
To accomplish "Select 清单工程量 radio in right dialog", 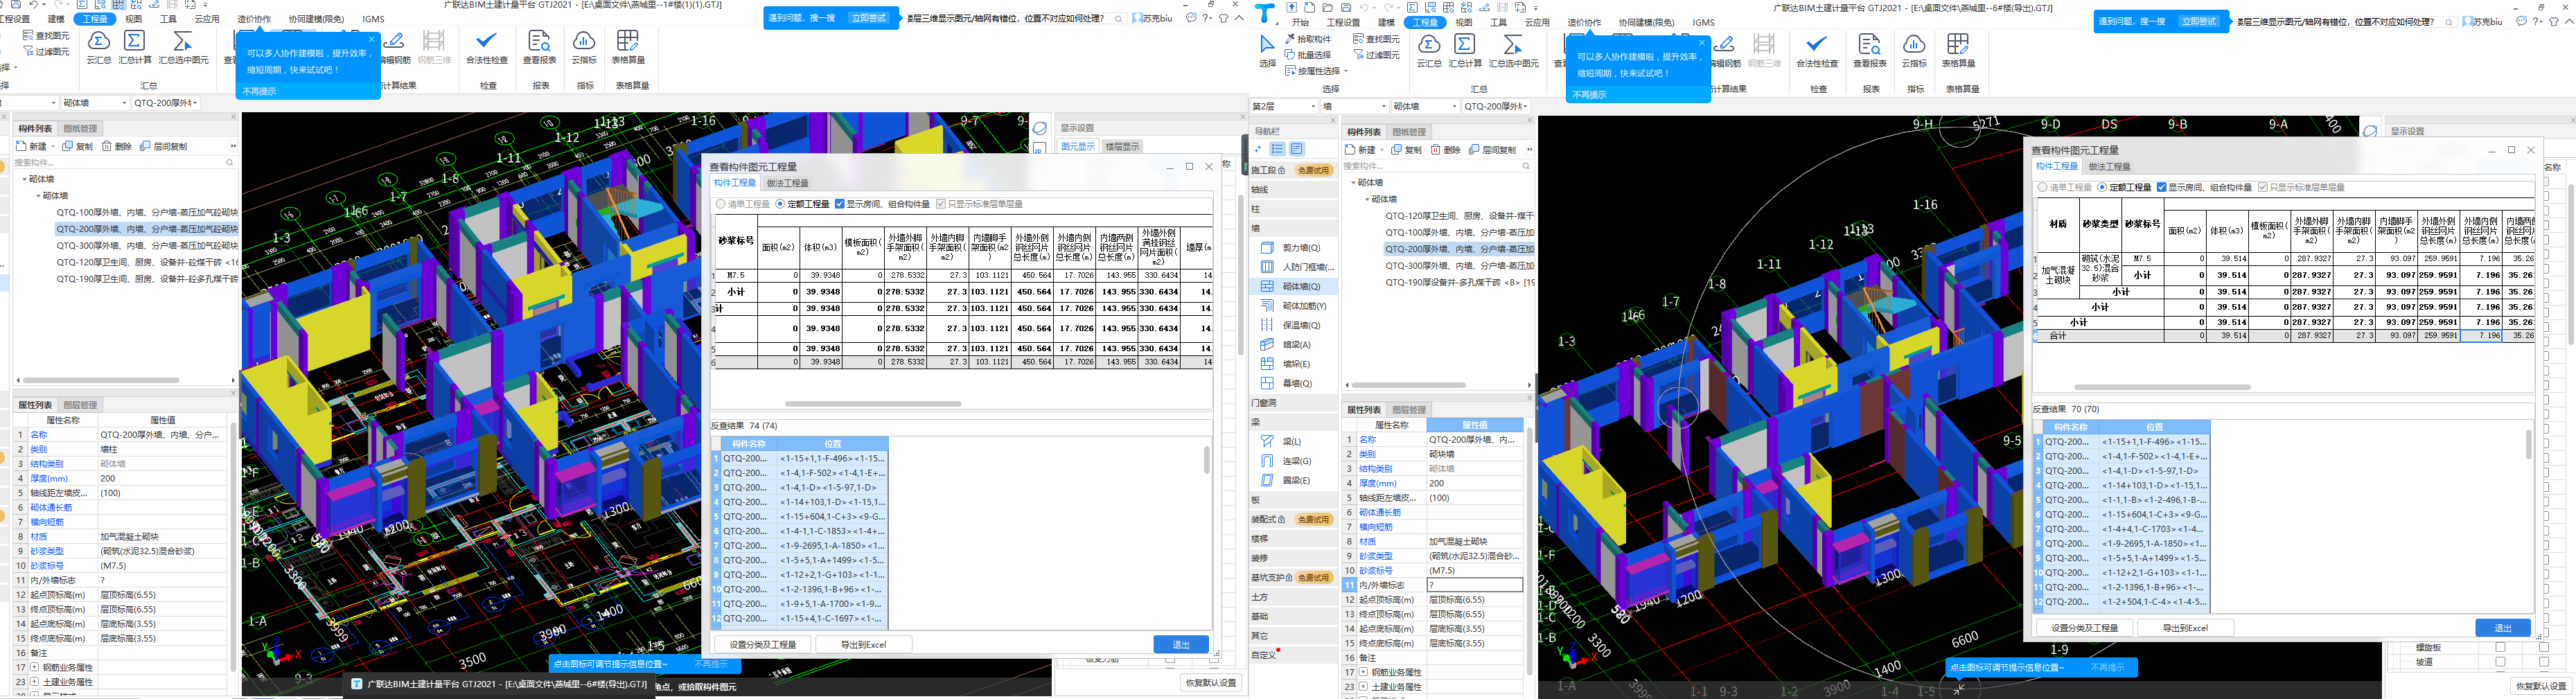I will [2066, 187].
